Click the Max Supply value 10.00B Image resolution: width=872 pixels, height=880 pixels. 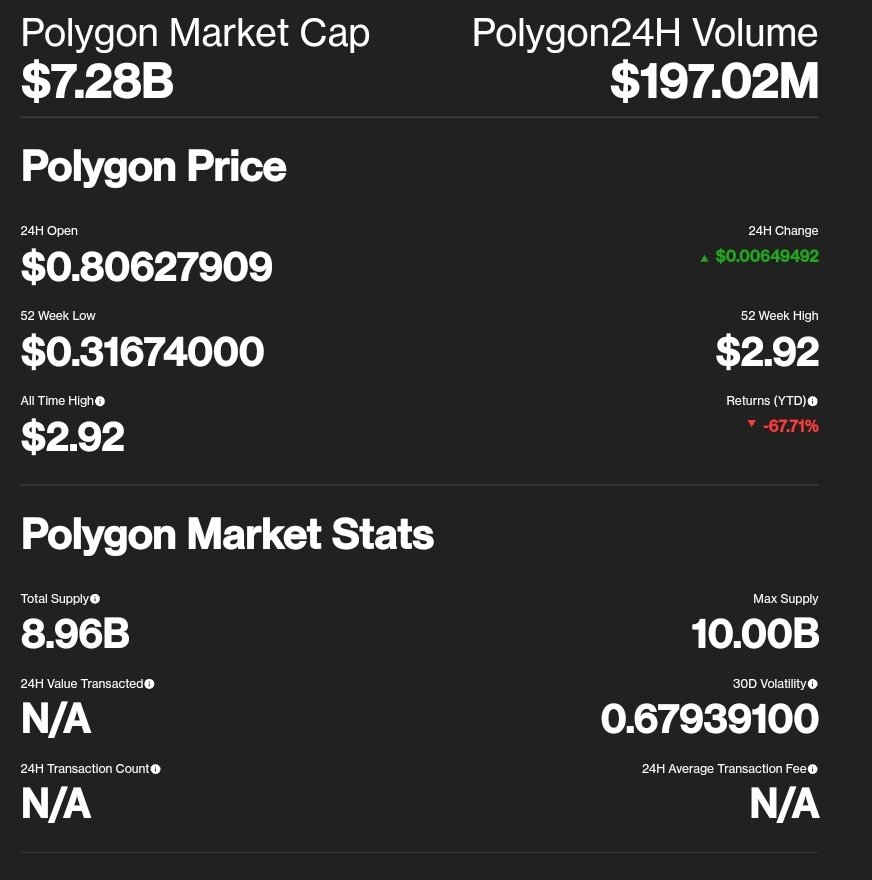[755, 634]
